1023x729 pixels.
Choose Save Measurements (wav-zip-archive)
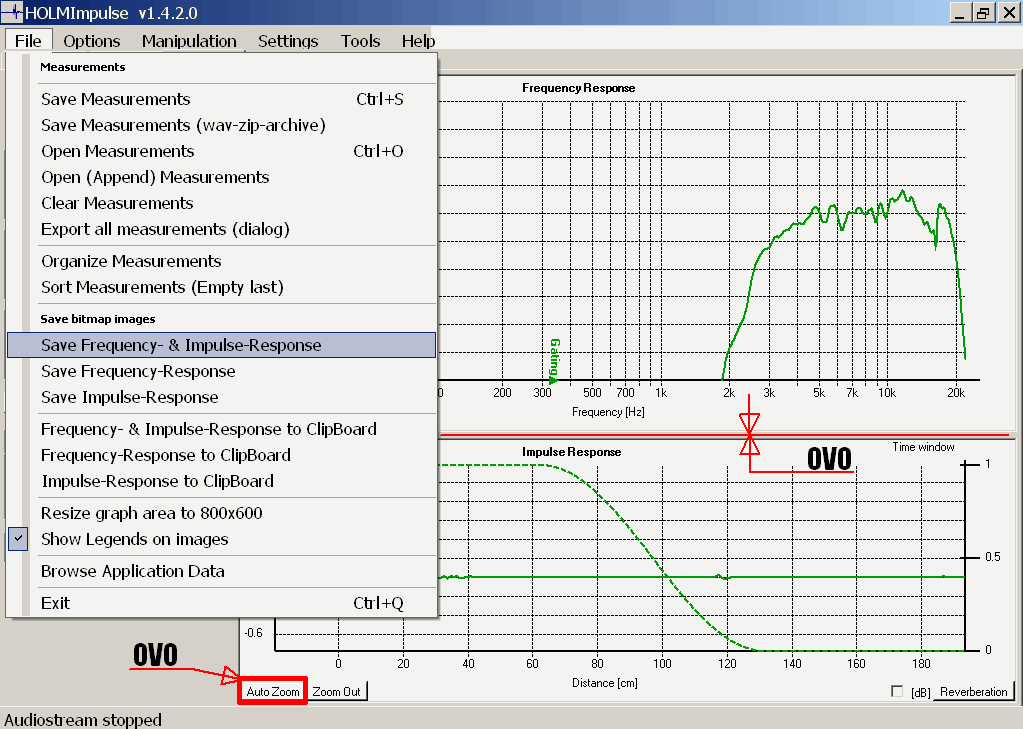221,125
